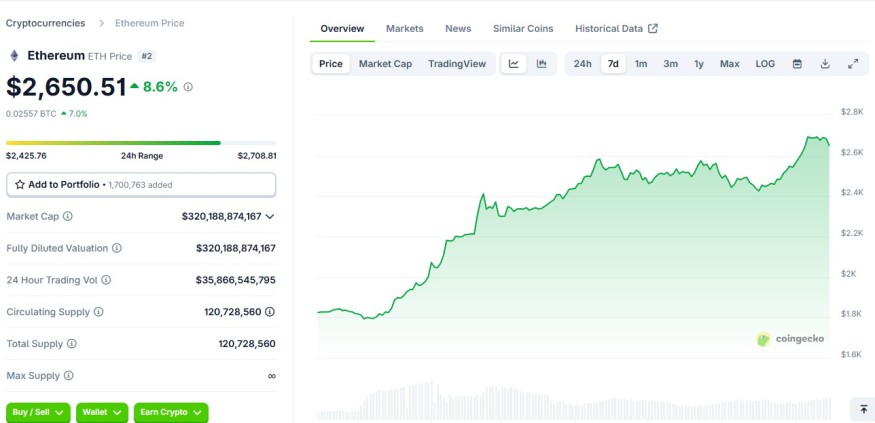Click Market Cap info icon
Screen dimensions: 875x423
point(68,216)
